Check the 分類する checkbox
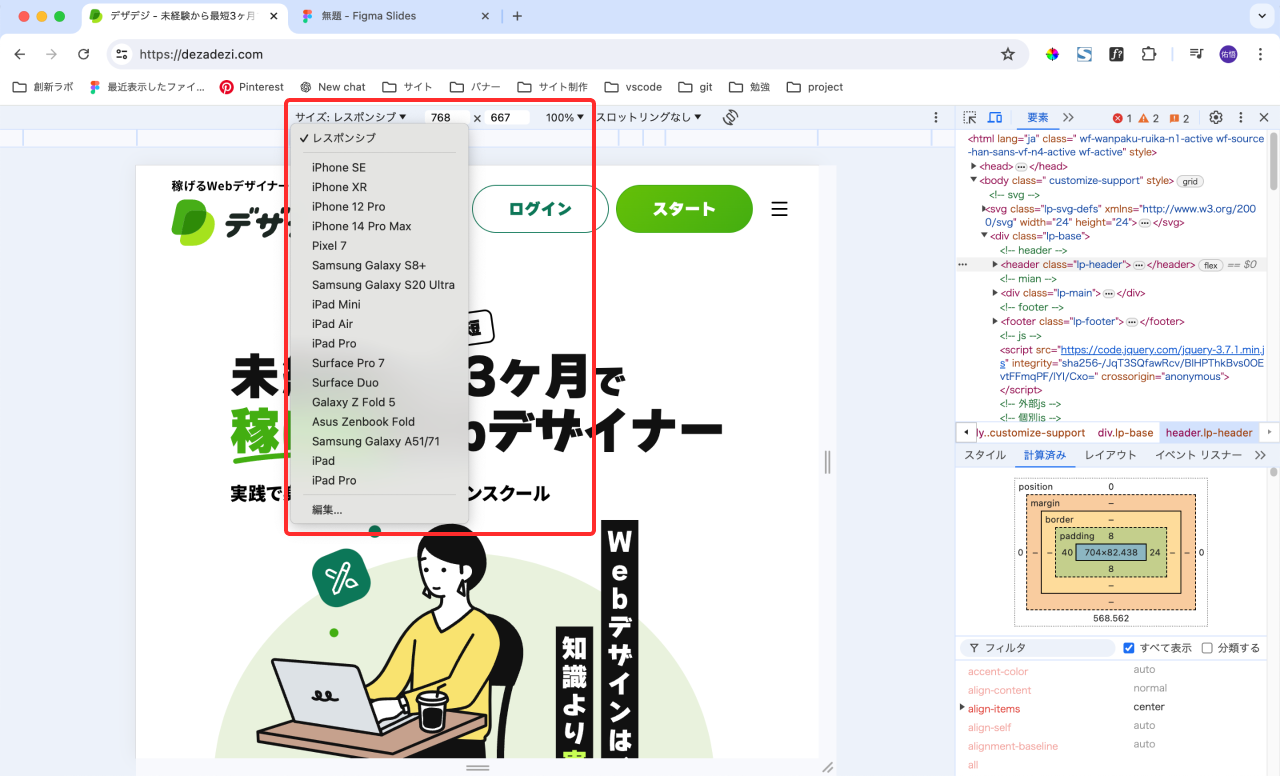Screen dimensions: 1280x776 coord(1207,648)
